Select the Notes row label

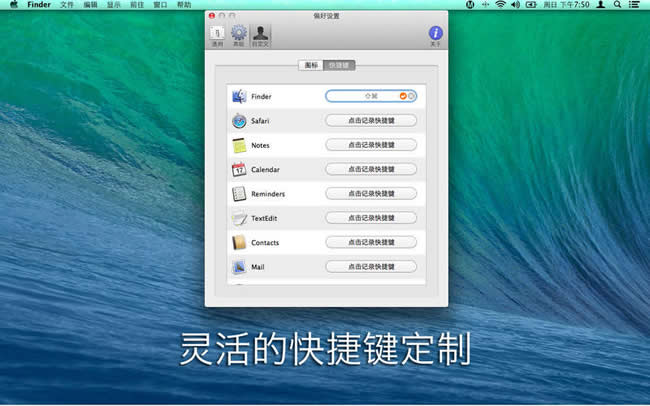tap(260, 146)
